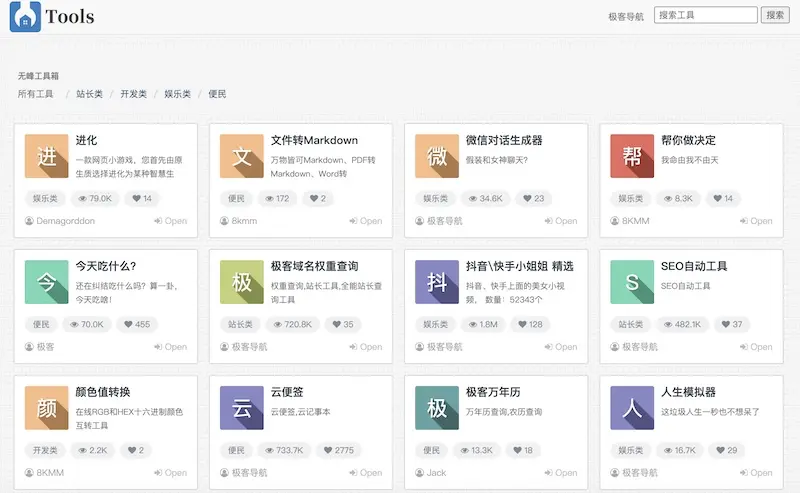Image resolution: width=800 pixels, height=493 pixels.
Task: Click the 云 icon of 云便签
Action: pos(242,408)
